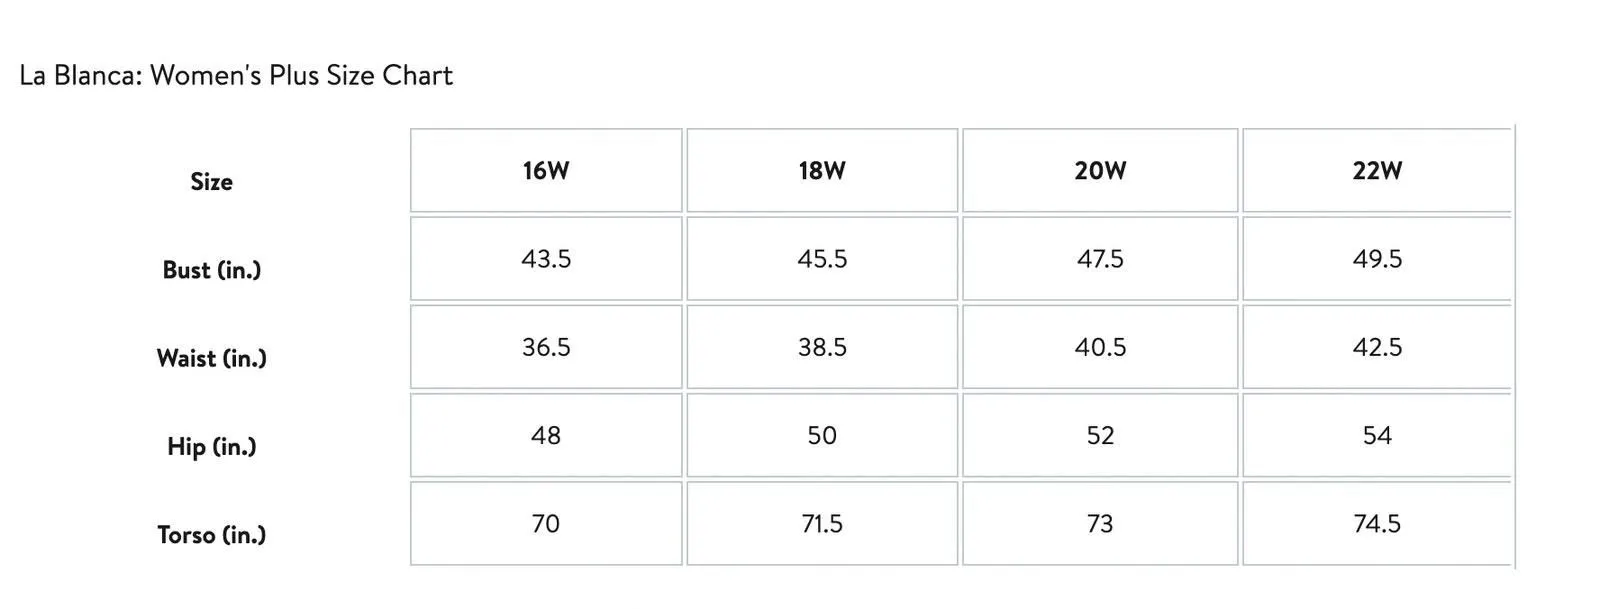
Task: Select the Waist (in.) row label
Action: pos(212,358)
